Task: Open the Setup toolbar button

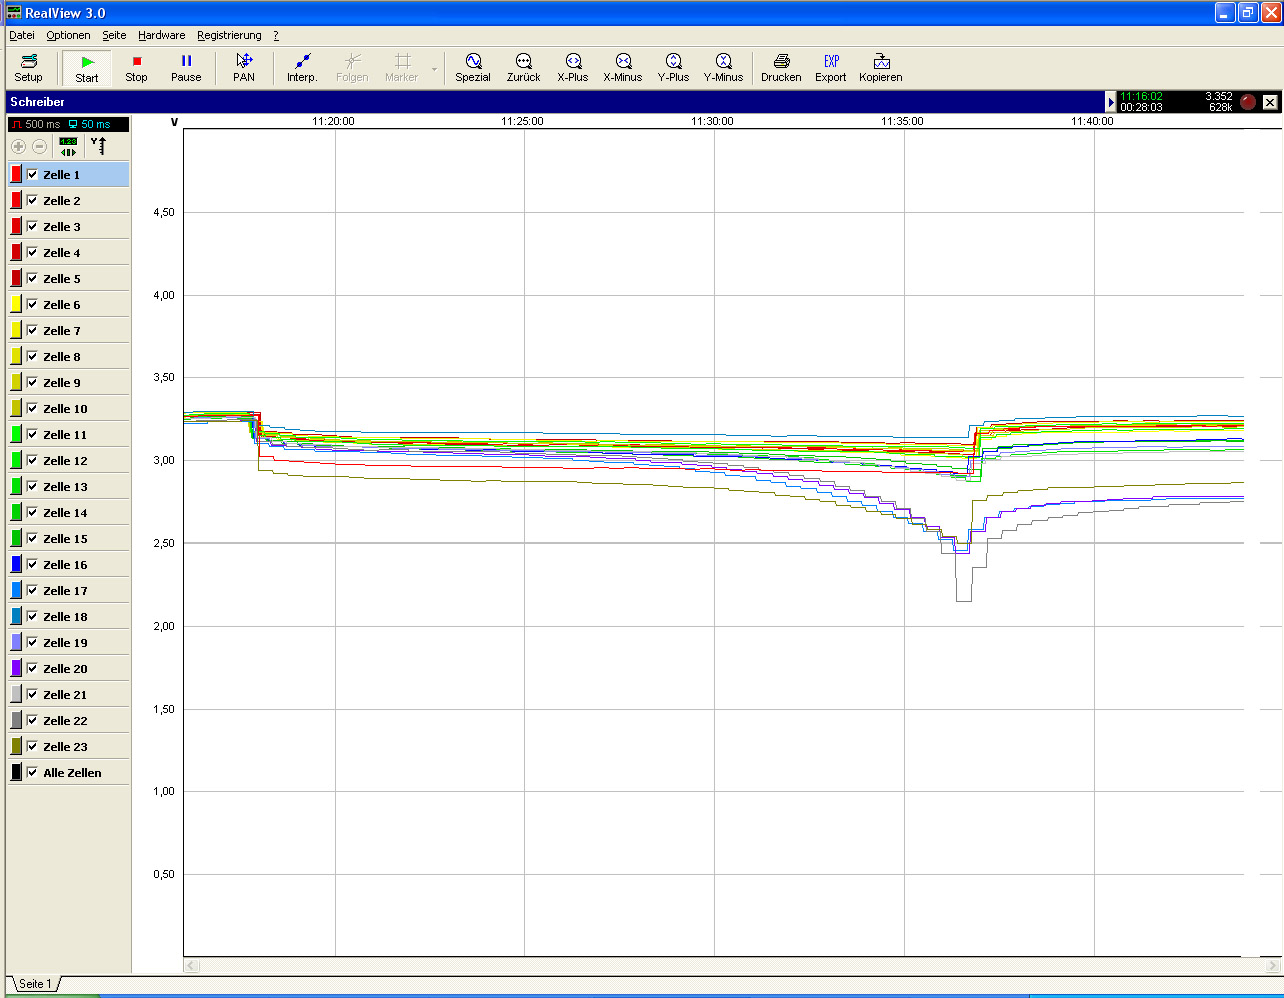Action: (28, 67)
